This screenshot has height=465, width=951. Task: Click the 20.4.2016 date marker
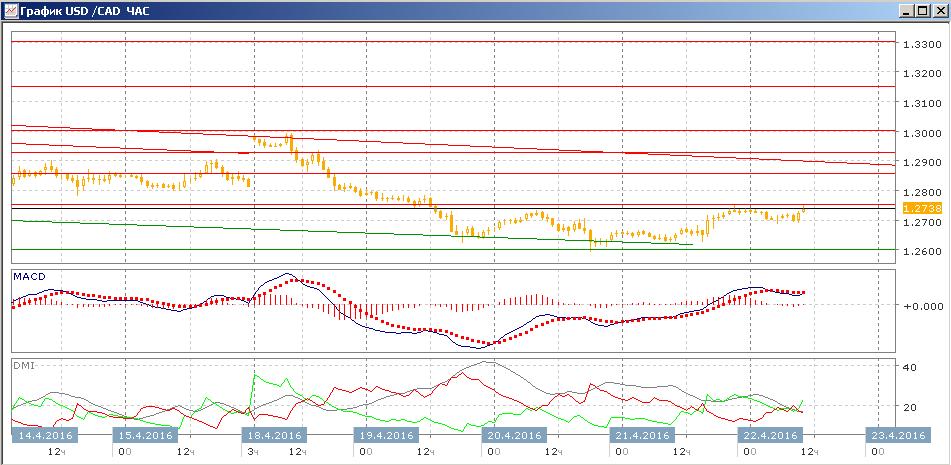(514, 435)
